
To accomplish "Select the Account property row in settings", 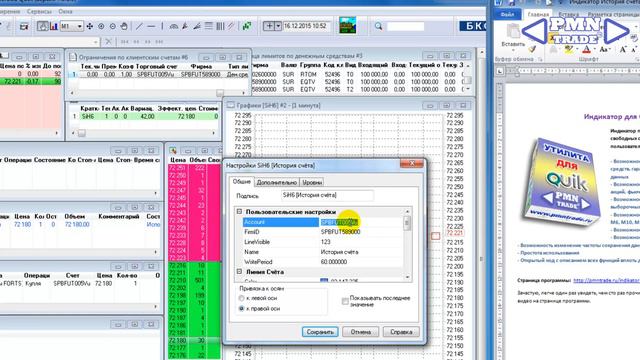I will [x=322, y=222].
